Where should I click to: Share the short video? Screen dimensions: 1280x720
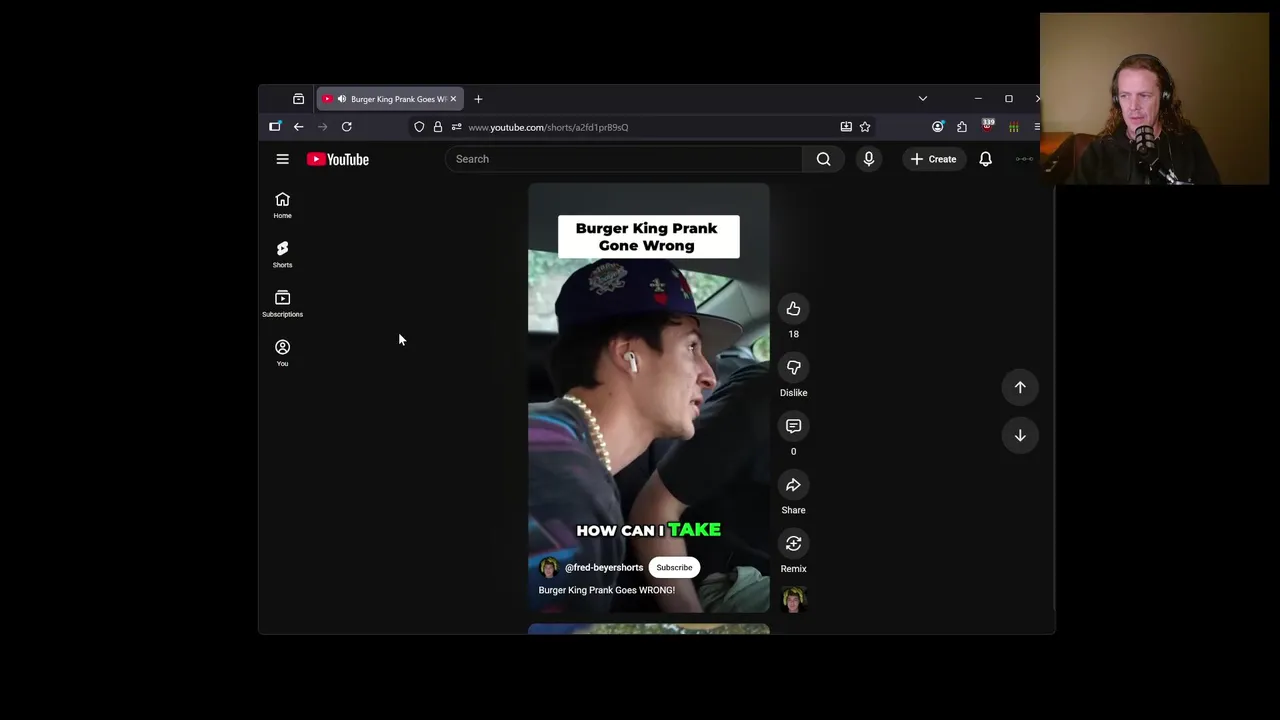[x=793, y=485]
